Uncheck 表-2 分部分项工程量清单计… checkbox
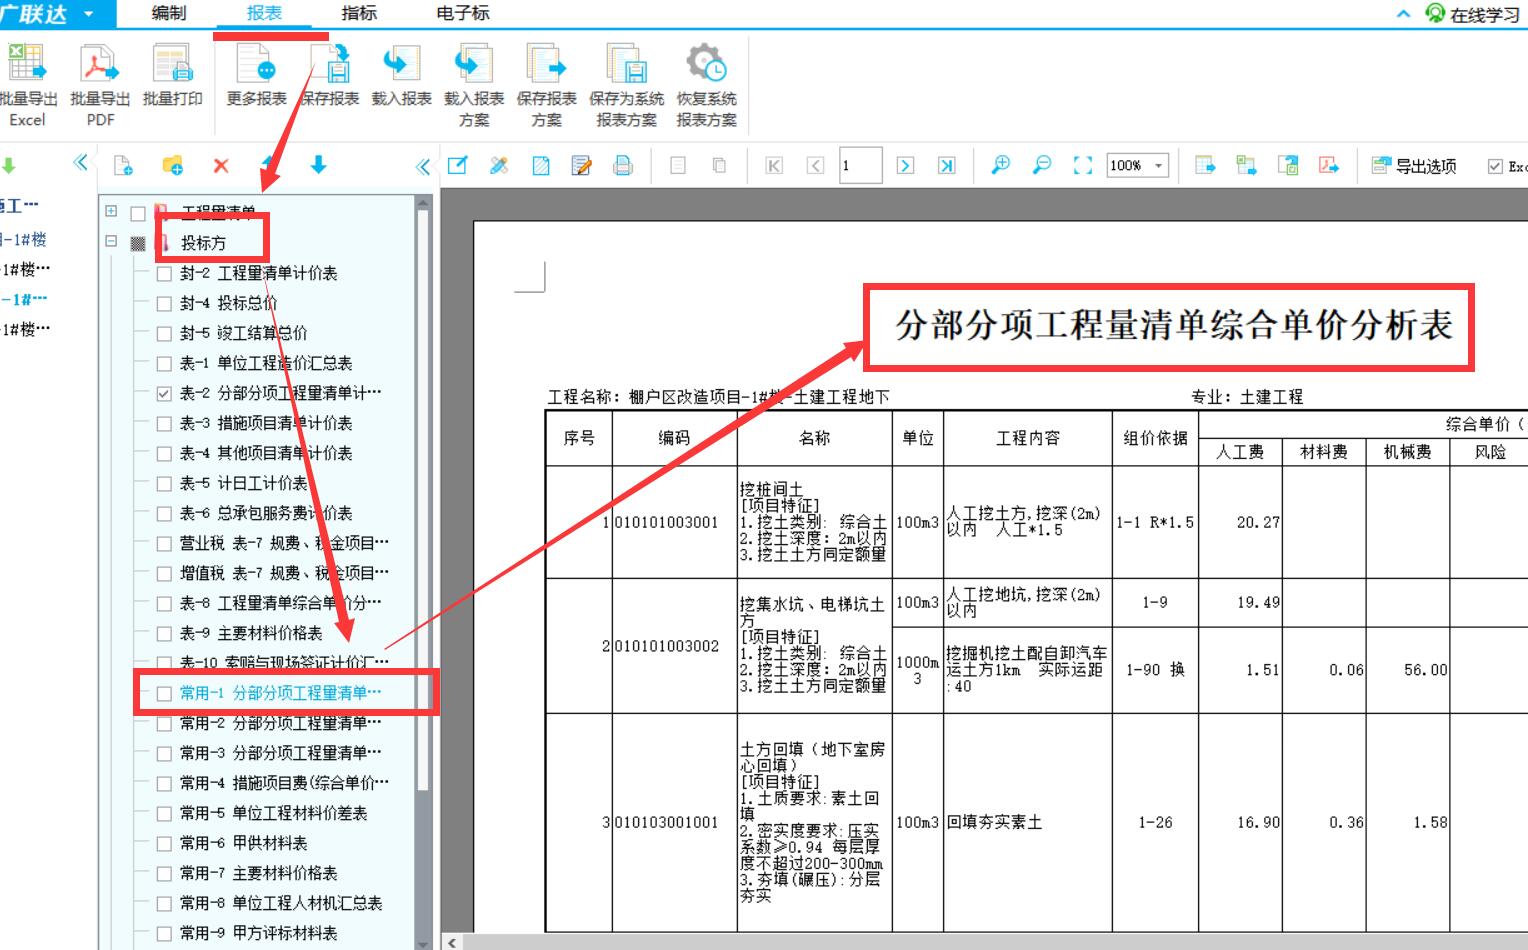 coord(164,393)
